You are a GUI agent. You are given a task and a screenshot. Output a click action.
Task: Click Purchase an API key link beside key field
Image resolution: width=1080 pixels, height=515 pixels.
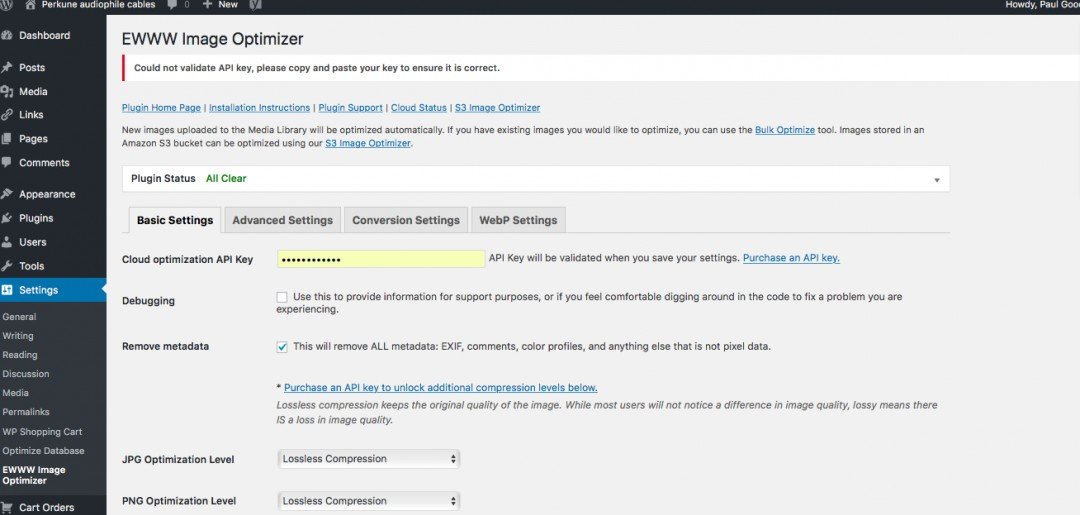click(x=791, y=258)
